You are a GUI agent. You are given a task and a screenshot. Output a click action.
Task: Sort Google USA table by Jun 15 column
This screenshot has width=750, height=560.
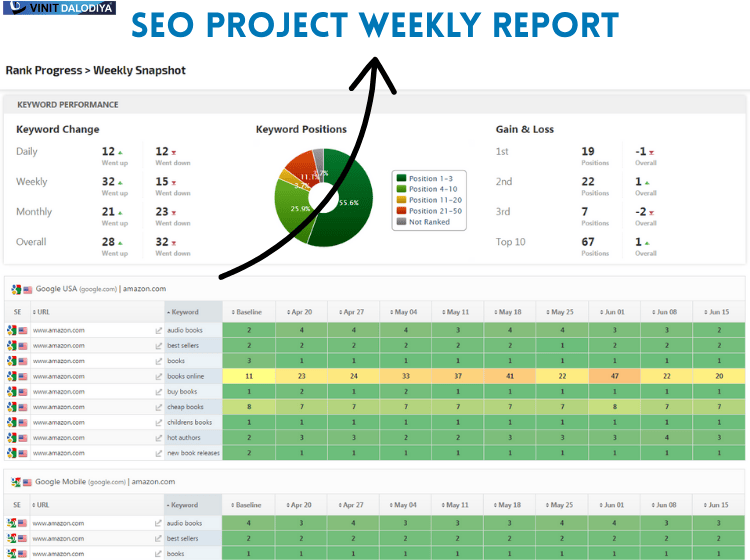(719, 312)
